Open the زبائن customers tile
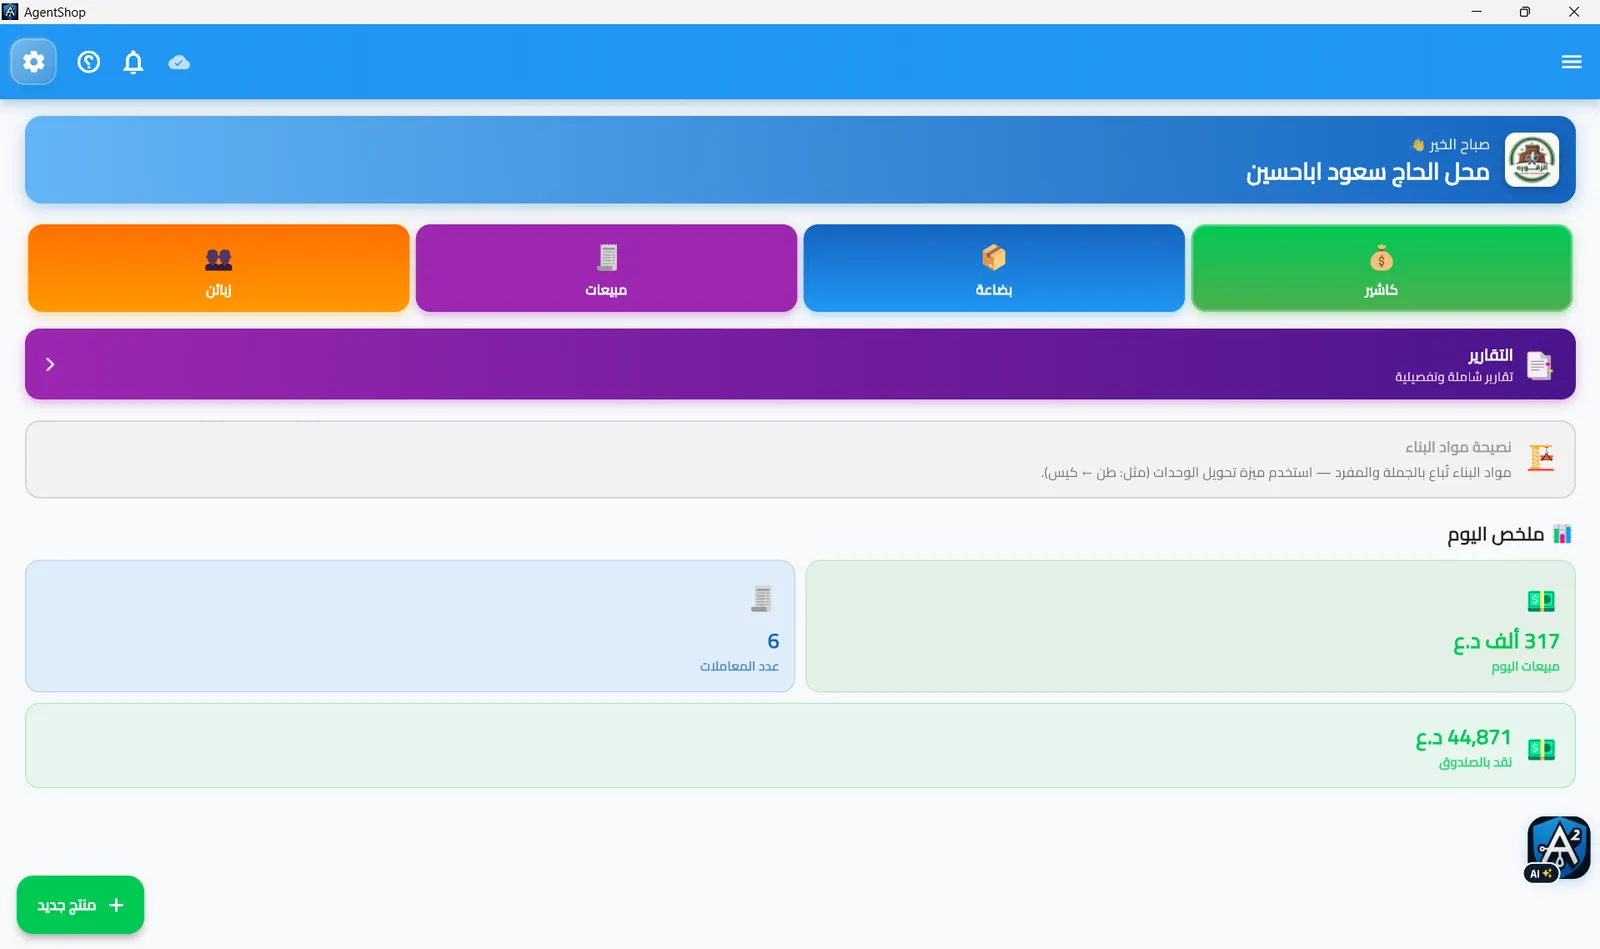Image resolution: width=1600 pixels, height=949 pixels. 218,268
